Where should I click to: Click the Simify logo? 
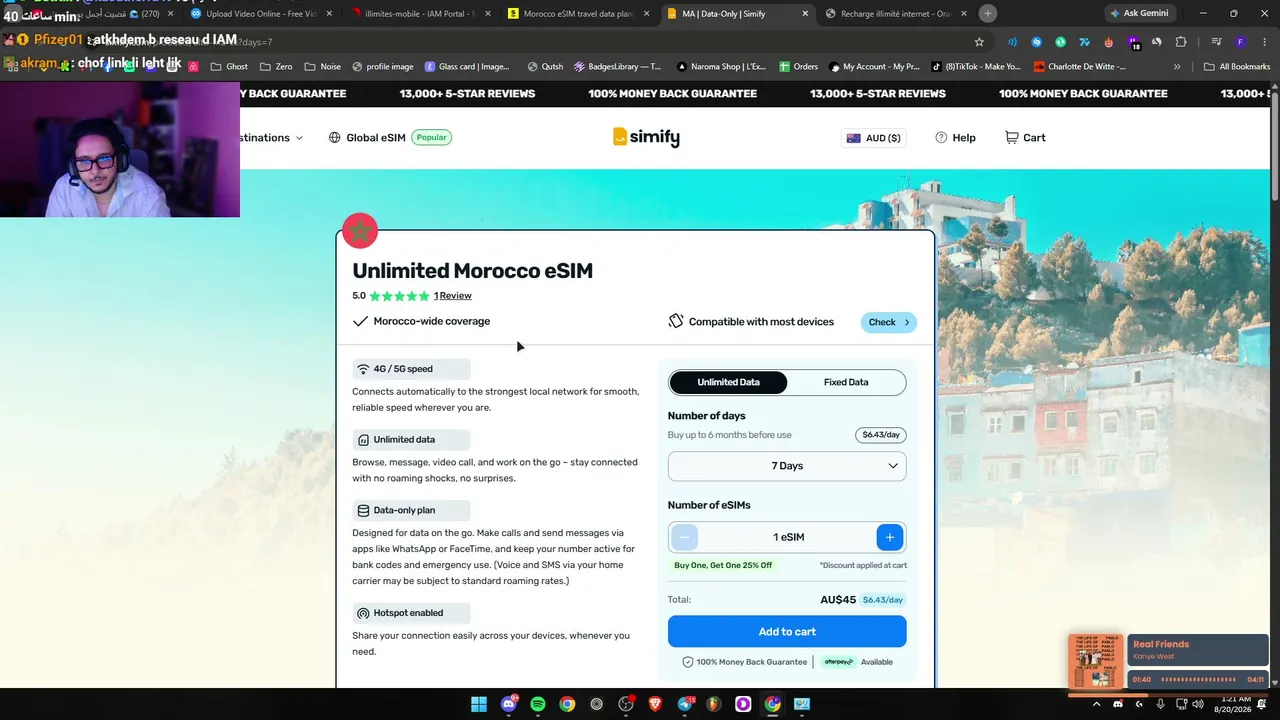click(x=646, y=137)
